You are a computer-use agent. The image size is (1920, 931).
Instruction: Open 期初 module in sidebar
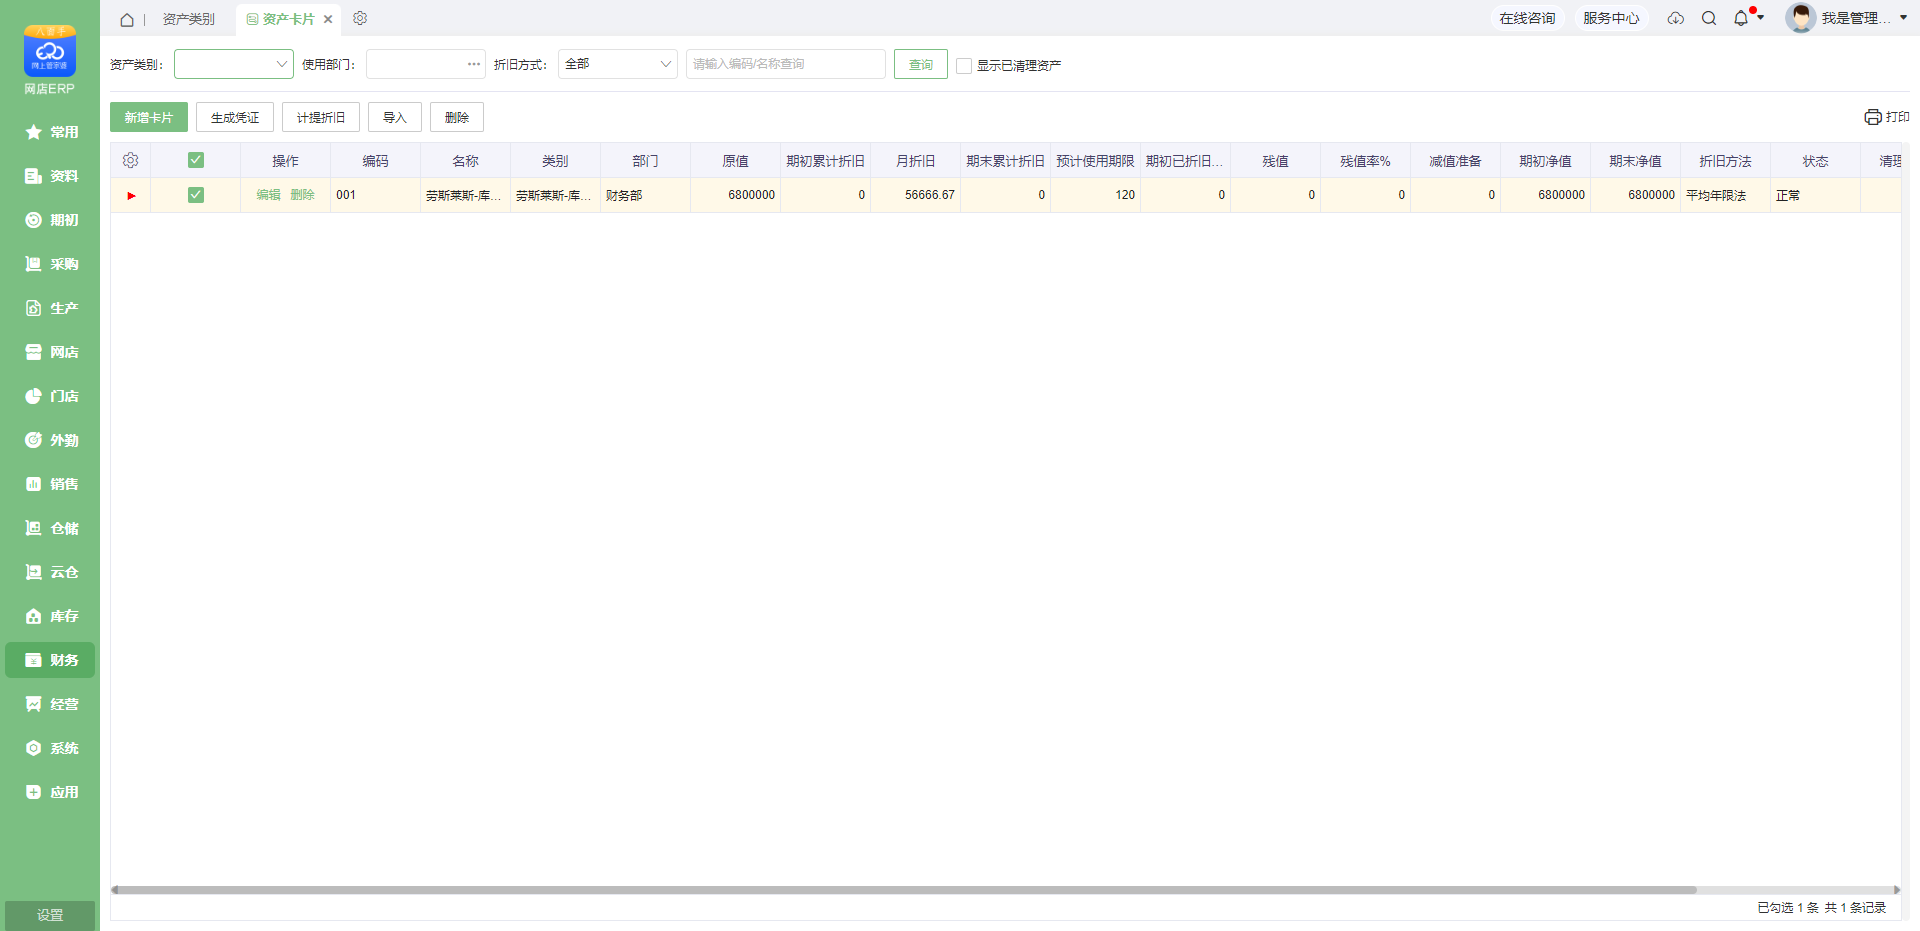click(50, 220)
